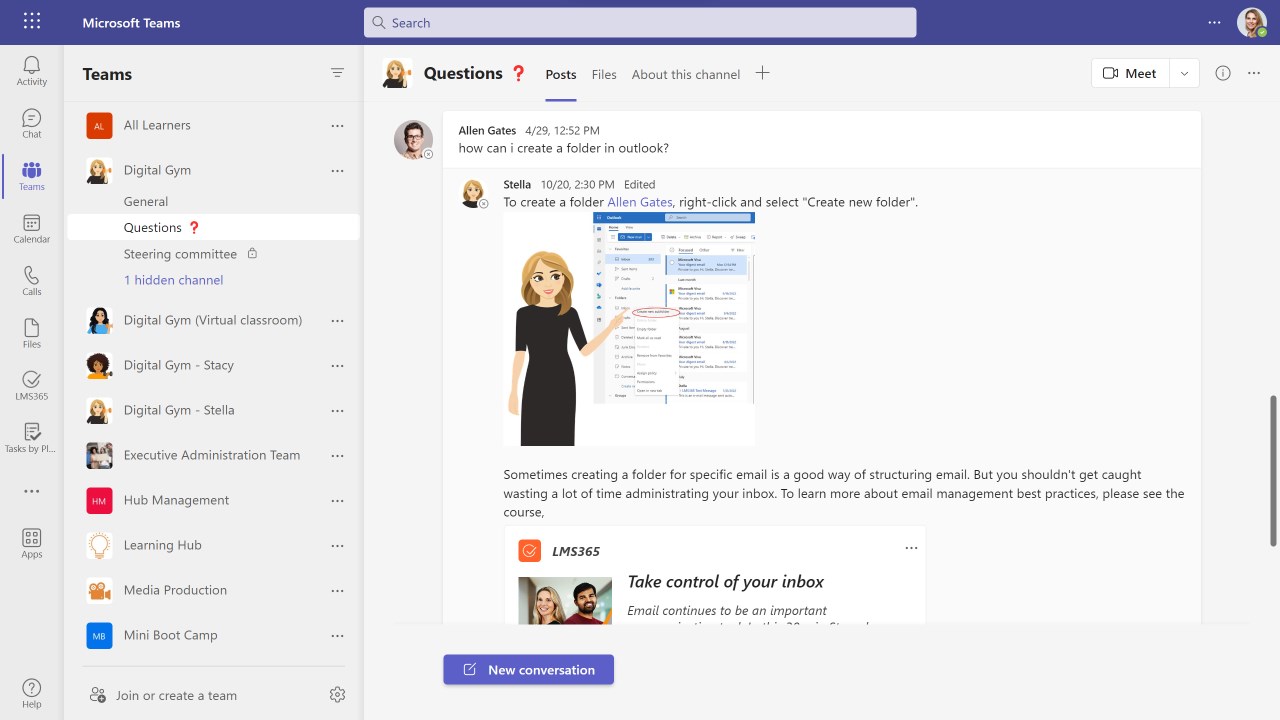Open more options for Media Production team
Viewport: 1280px width, 720px height.
pos(337,590)
